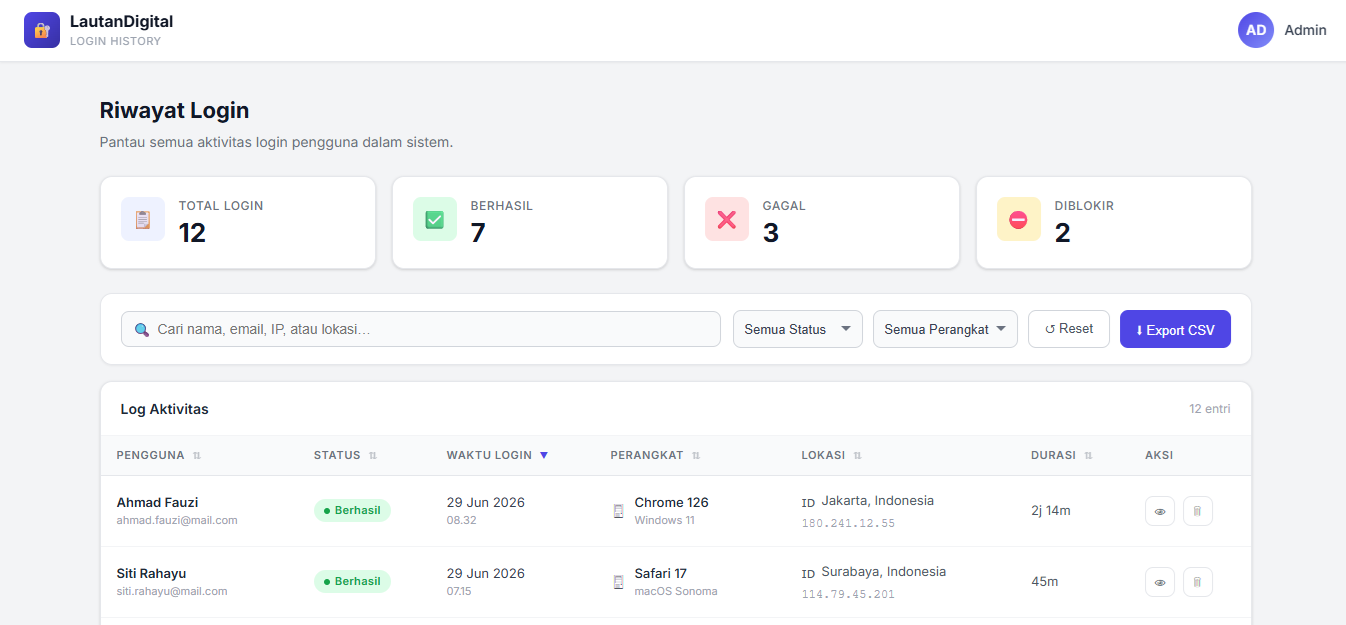
Task: Click duration value 45m
Action: [x=1044, y=582]
